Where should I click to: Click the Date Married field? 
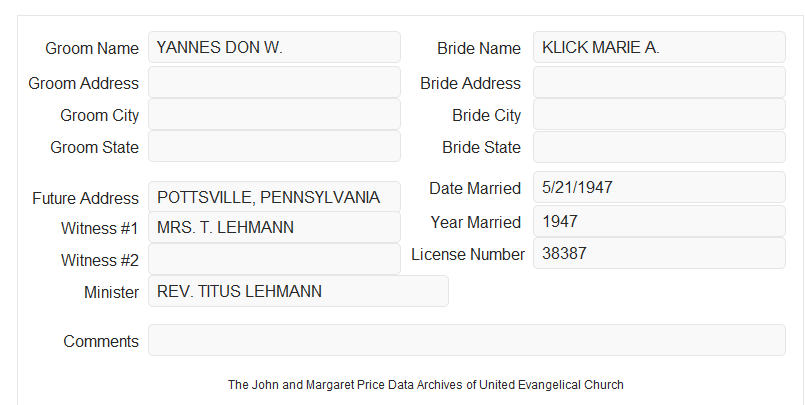[659, 187]
